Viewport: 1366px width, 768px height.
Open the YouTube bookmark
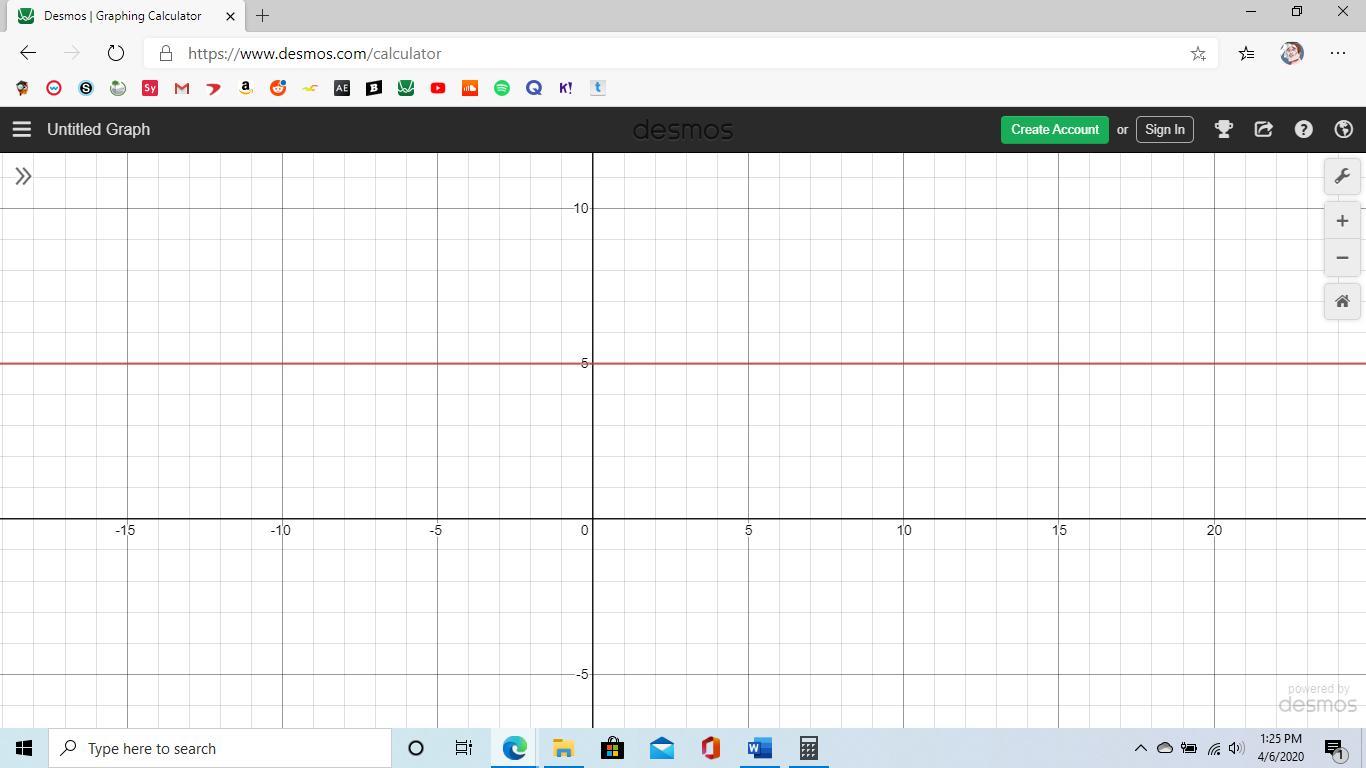438,88
